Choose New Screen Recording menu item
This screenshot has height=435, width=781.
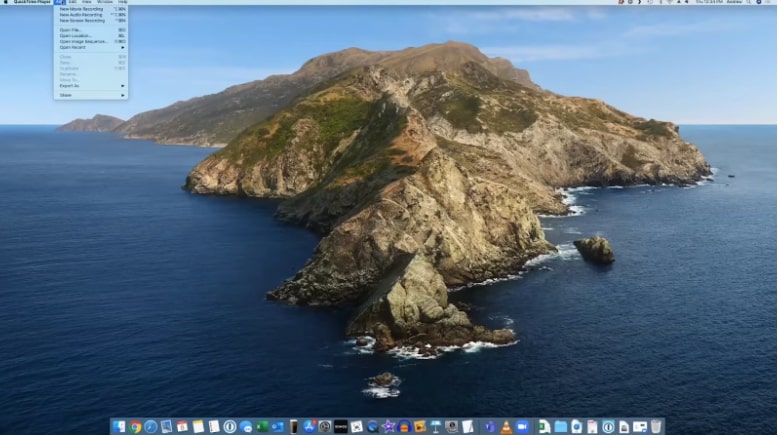pyautogui.click(x=91, y=21)
